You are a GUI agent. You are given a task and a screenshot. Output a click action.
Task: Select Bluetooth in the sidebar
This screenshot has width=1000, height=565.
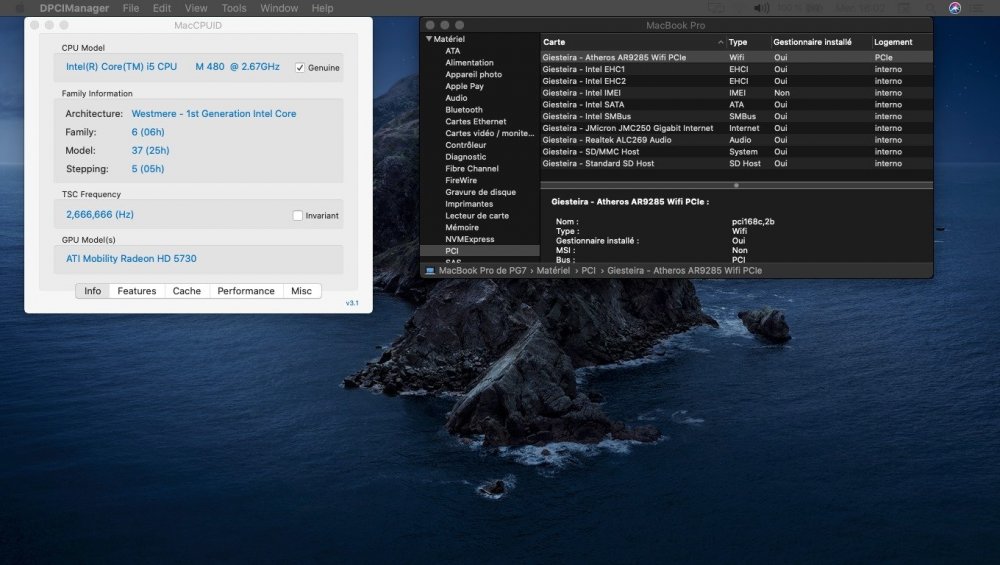[x=464, y=110]
